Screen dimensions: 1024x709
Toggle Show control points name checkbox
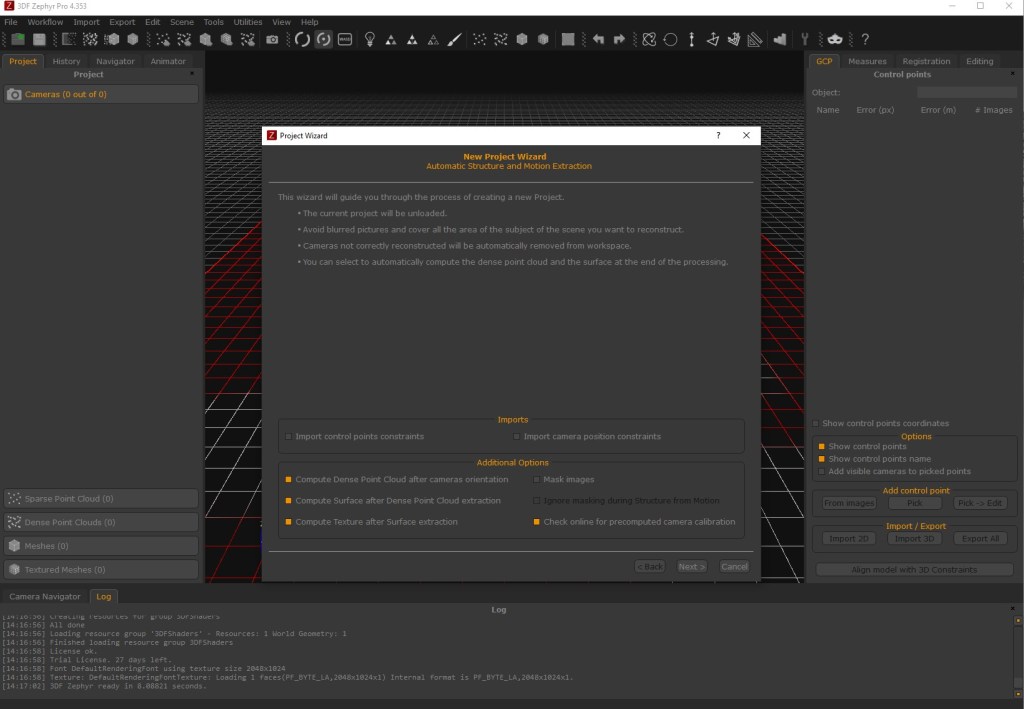pos(822,459)
